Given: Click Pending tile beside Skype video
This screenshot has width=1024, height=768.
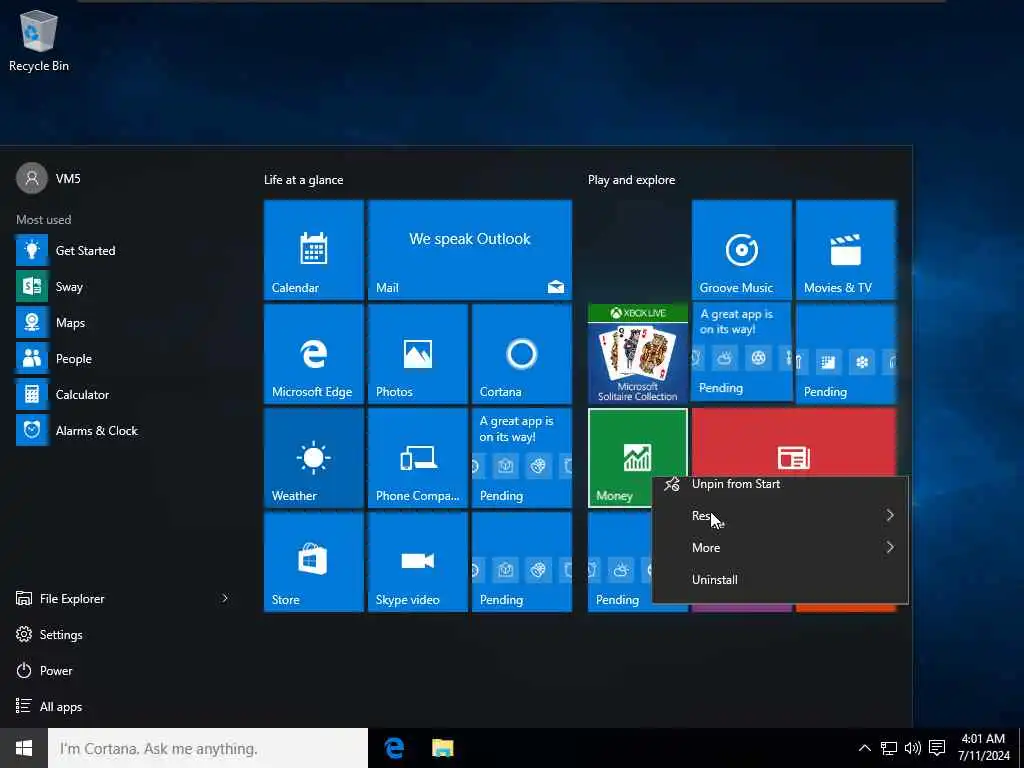Looking at the screenshot, I should point(522,562).
